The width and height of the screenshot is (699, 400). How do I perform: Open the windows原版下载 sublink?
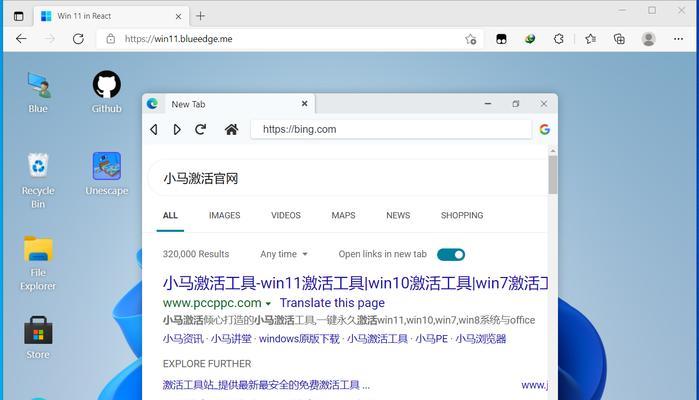pyautogui.click(x=299, y=339)
